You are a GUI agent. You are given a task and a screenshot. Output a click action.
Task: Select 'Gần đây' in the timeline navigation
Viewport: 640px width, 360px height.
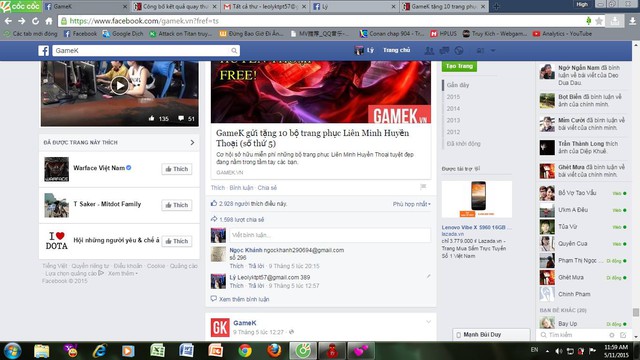[458, 85]
